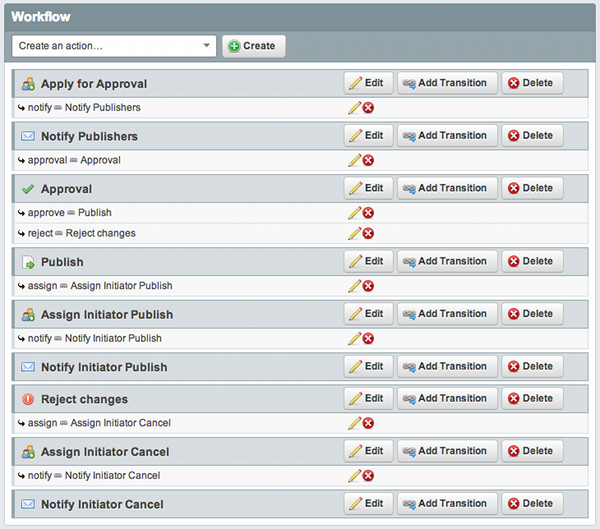Delete the Publish action
The width and height of the screenshot is (600, 529).
click(x=531, y=261)
